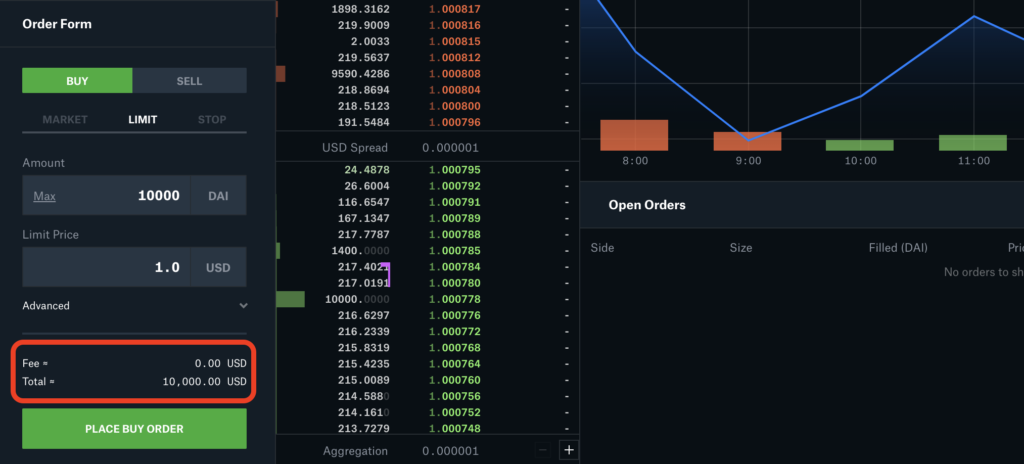The height and width of the screenshot is (464, 1024).
Task: Click the red volume bar at 8:00
Action: pos(634,135)
